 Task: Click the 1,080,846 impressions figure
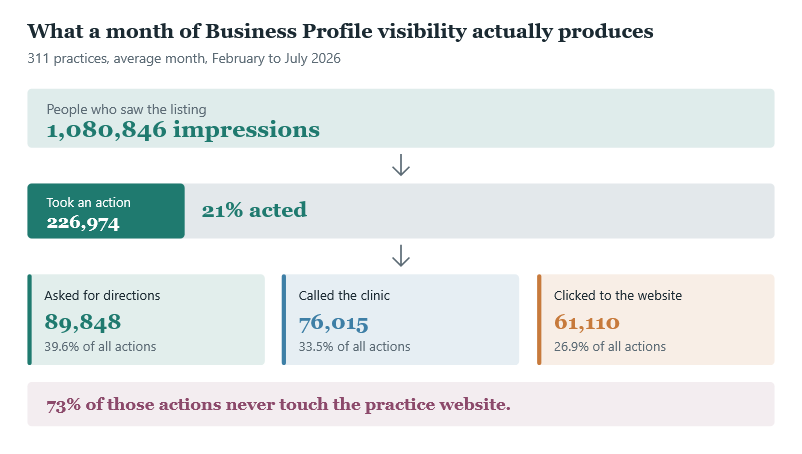183,130
